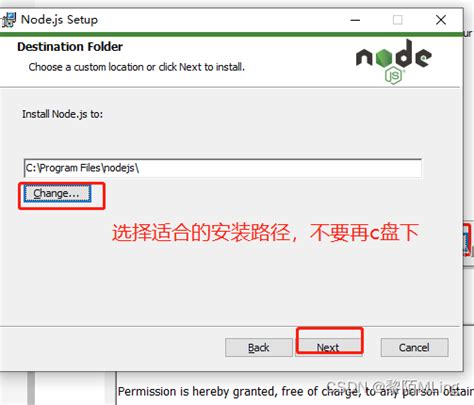Click the installer icon in the title bar
This screenshot has width=474, height=405.
pos(8,20)
